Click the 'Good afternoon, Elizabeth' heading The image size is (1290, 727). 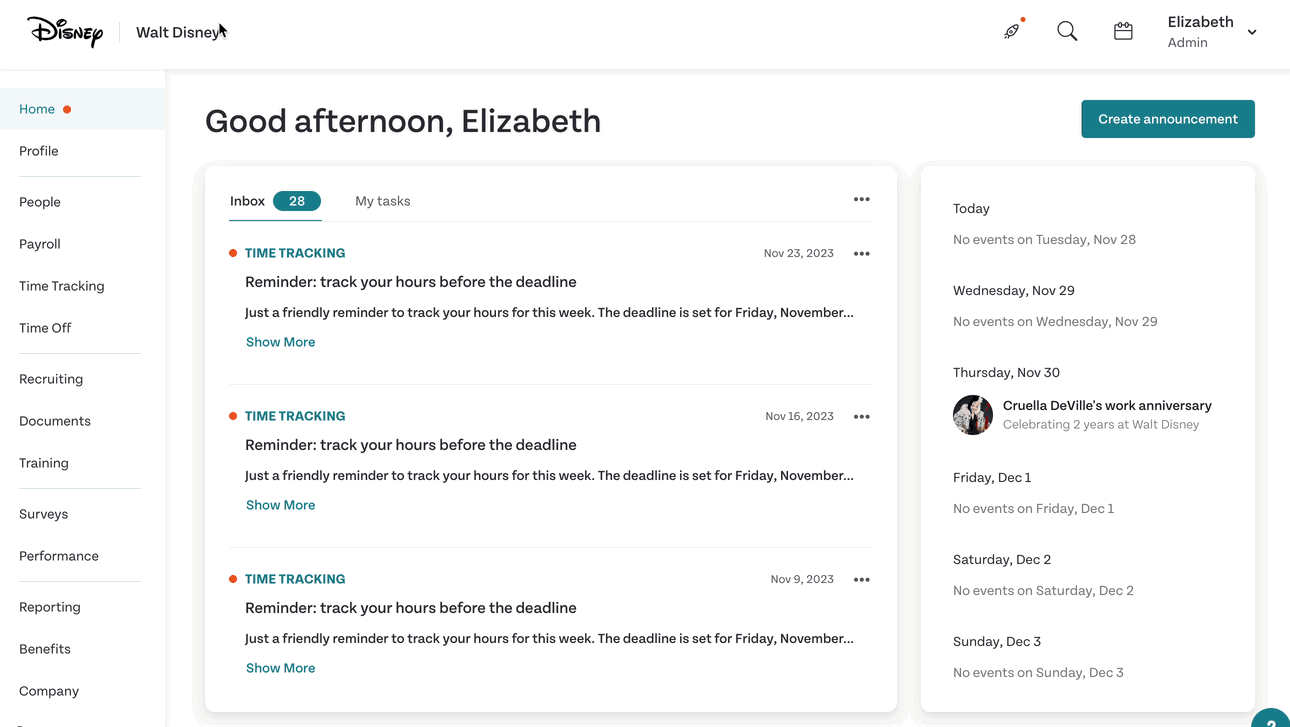pos(403,121)
